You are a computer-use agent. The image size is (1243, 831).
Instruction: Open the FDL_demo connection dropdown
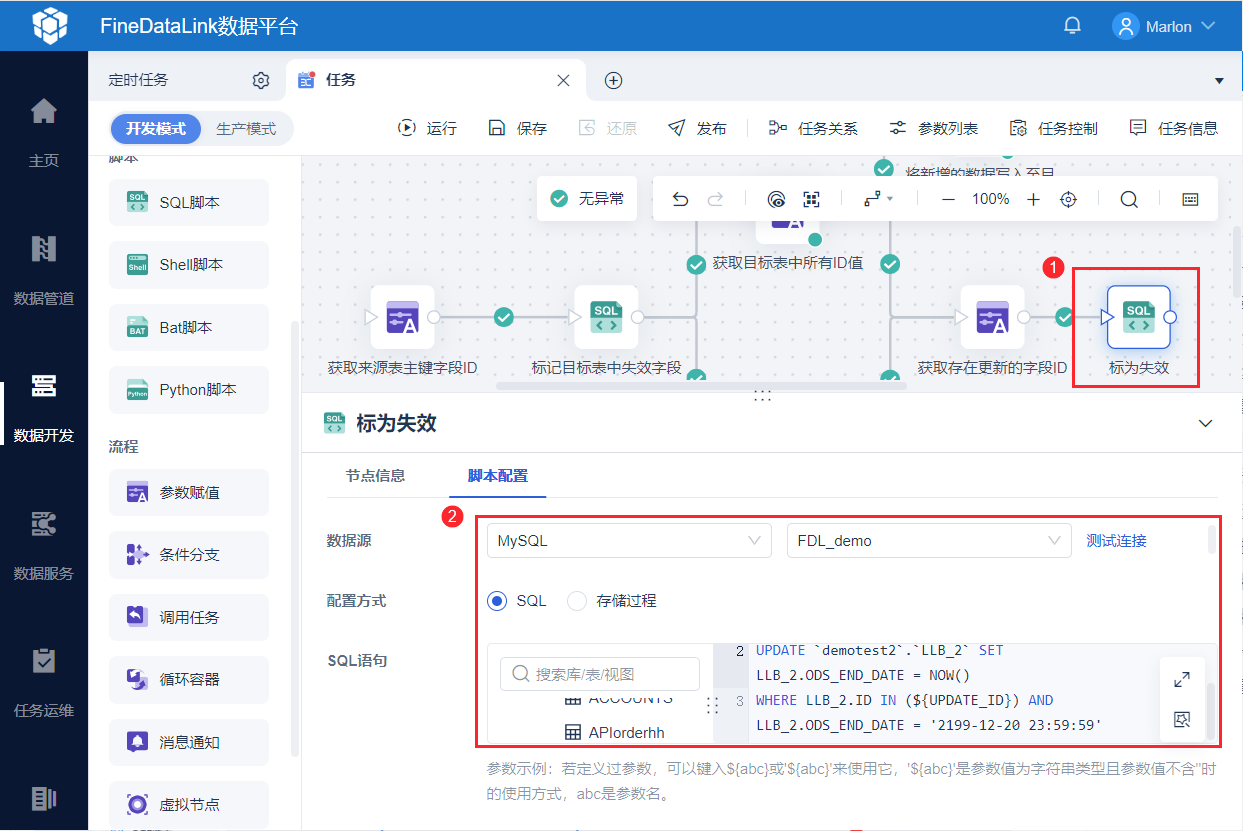(x=929, y=540)
